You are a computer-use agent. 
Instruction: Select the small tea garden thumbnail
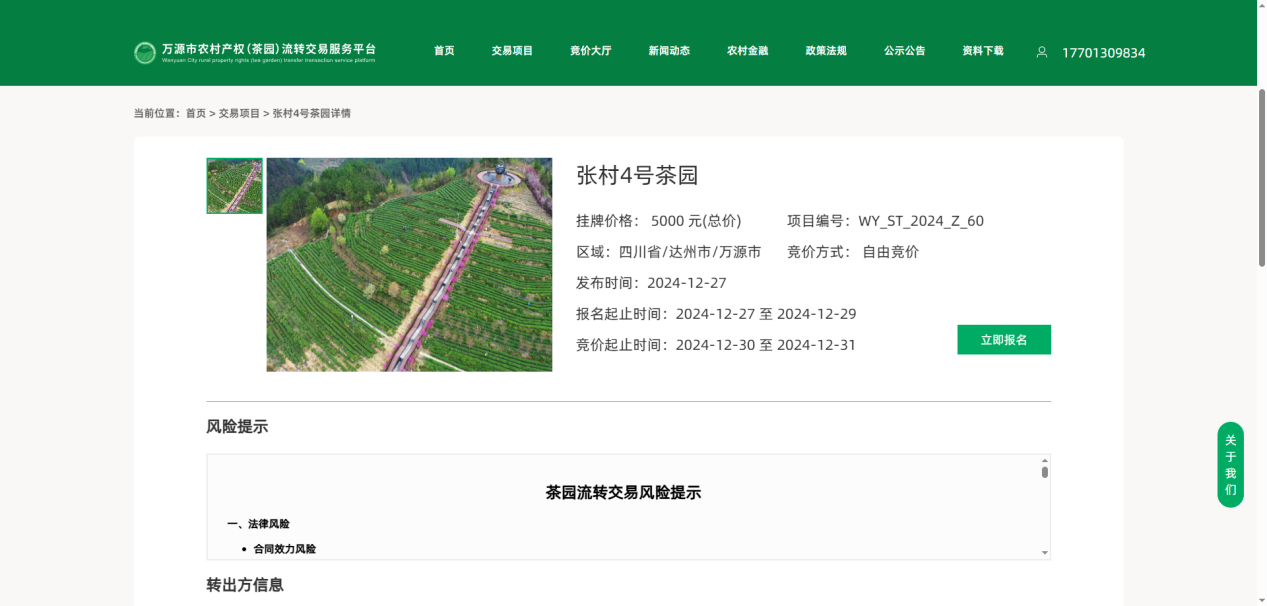[234, 186]
